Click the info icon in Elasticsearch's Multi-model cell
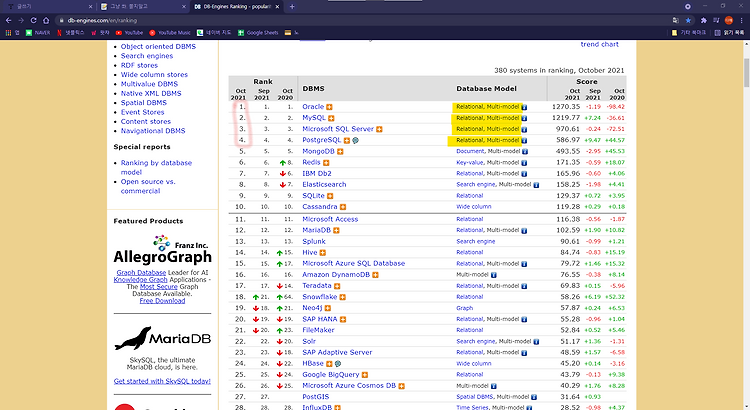The image size is (750, 410). pos(536,185)
